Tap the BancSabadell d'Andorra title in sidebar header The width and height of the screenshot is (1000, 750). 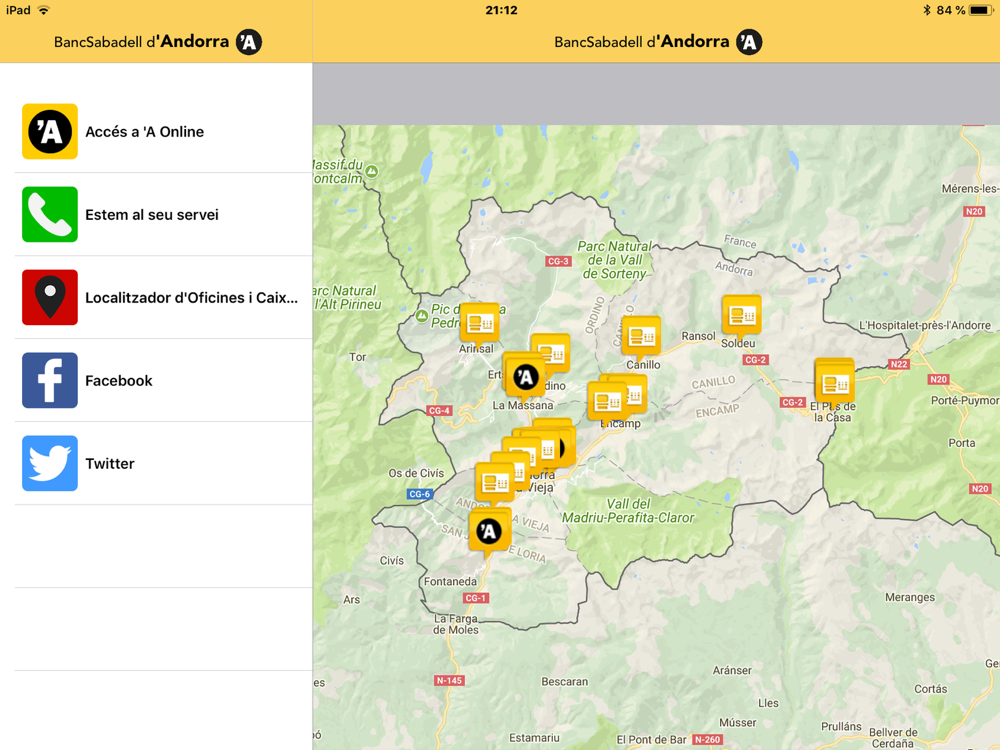point(158,42)
